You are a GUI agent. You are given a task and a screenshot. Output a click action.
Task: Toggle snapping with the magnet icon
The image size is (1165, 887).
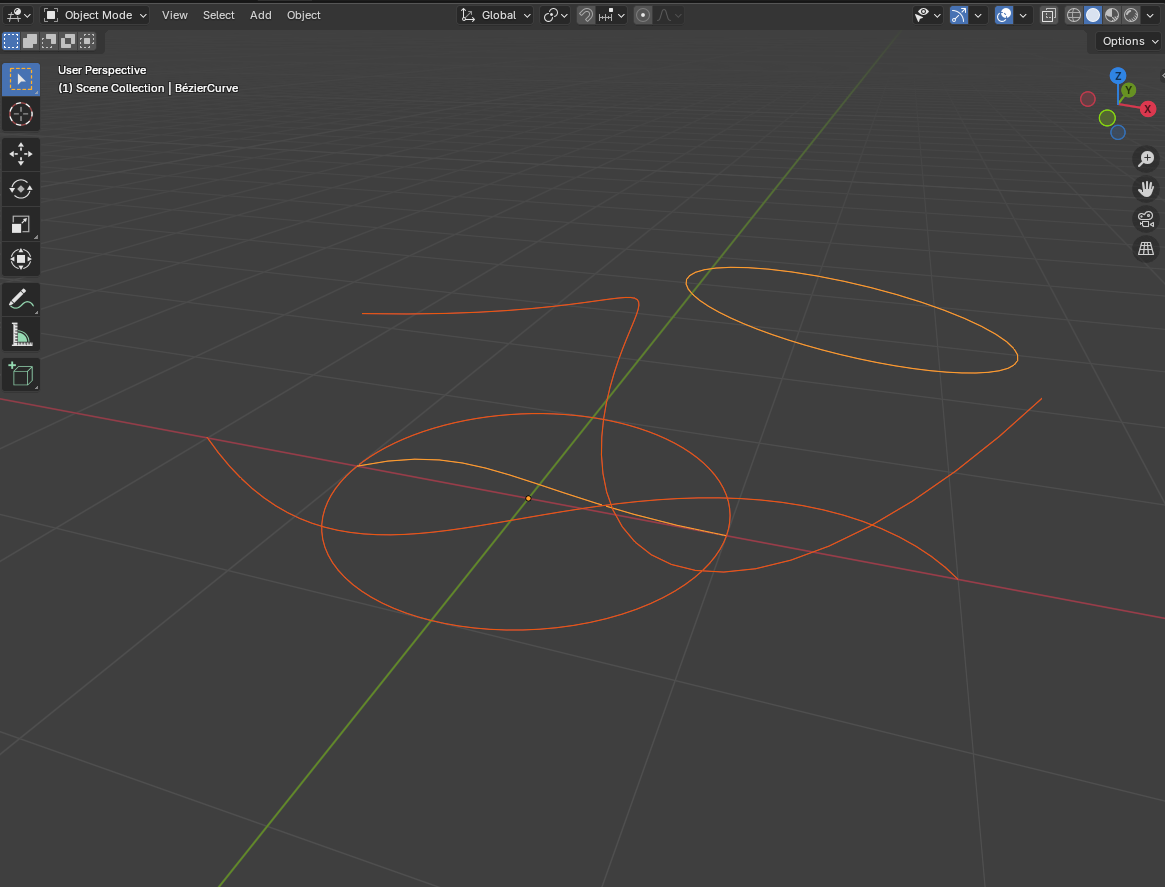[x=586, y=15]
